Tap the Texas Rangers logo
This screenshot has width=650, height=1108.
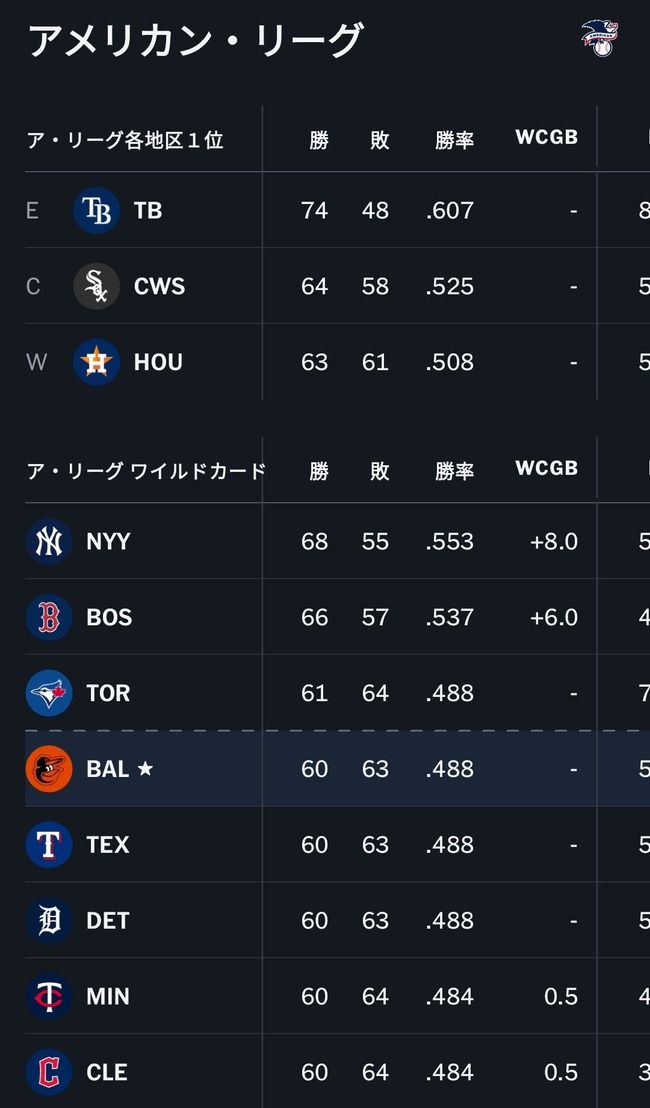[49, 844]
